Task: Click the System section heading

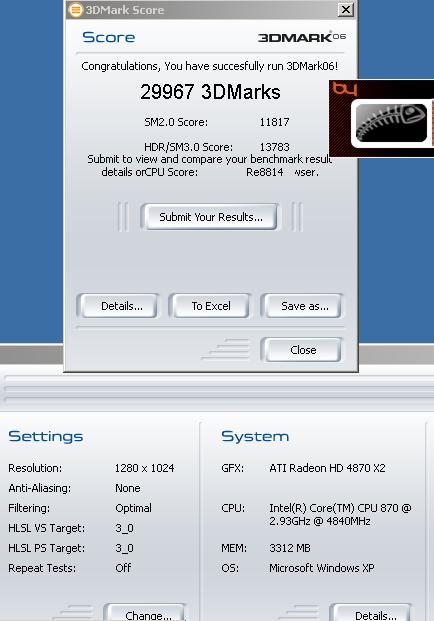Action: click(x=255, y=436)
